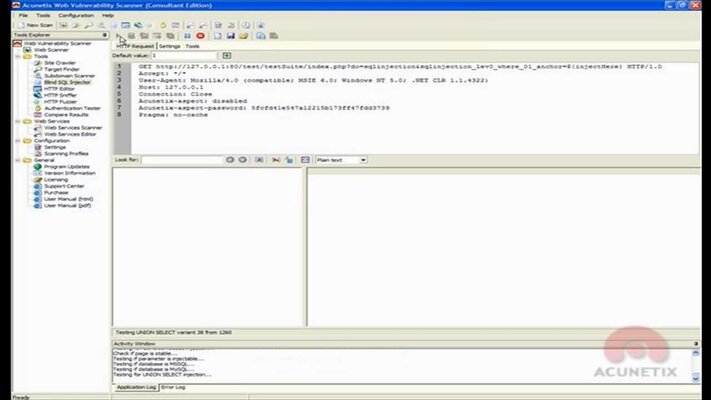The image size is (711, 400).
Task: Collapse the Configuration folder node
Action: click(x=18, y=141)
